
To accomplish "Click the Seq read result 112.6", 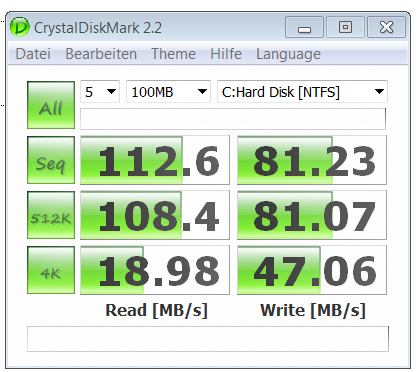I will [x=155, y=160].
